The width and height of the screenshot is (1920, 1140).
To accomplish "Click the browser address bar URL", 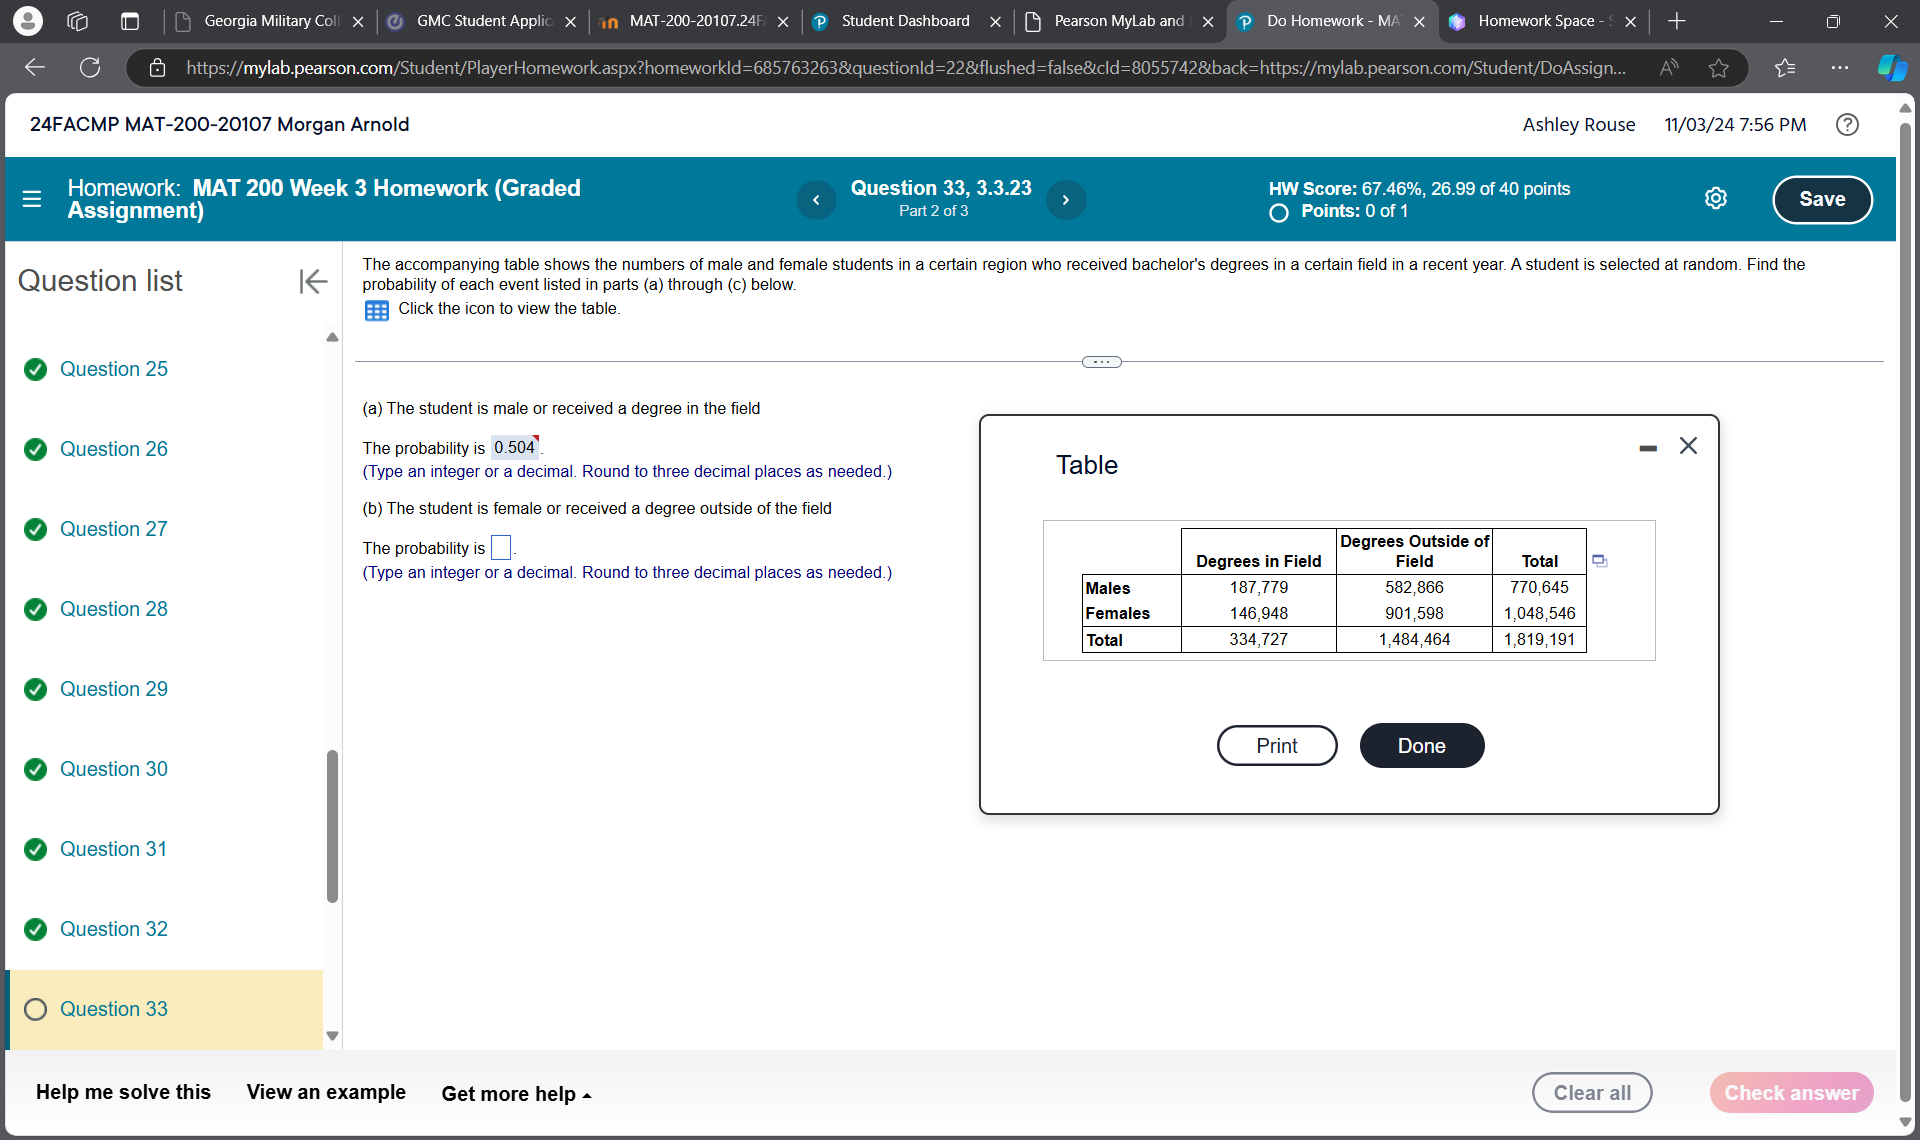I will point(905,68).
